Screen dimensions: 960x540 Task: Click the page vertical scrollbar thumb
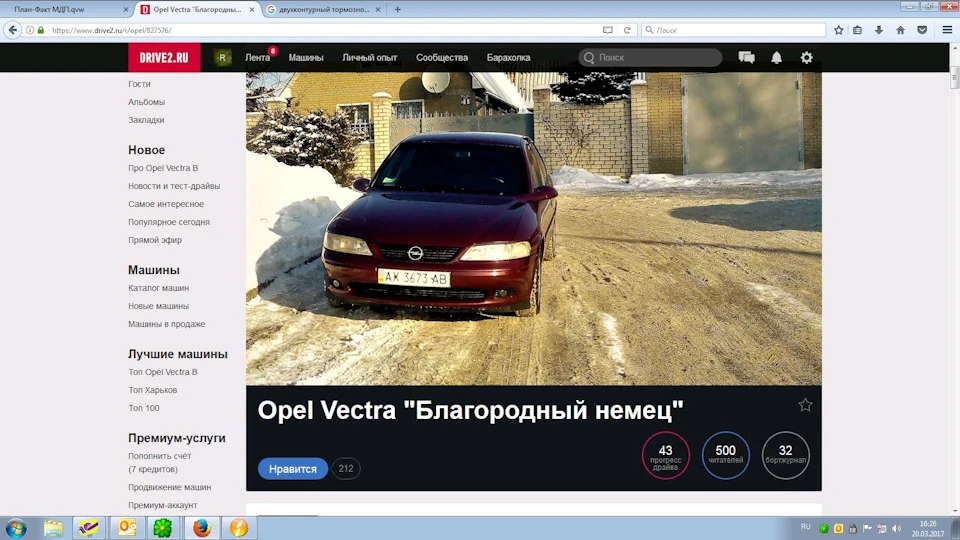[x=954, y=80]
